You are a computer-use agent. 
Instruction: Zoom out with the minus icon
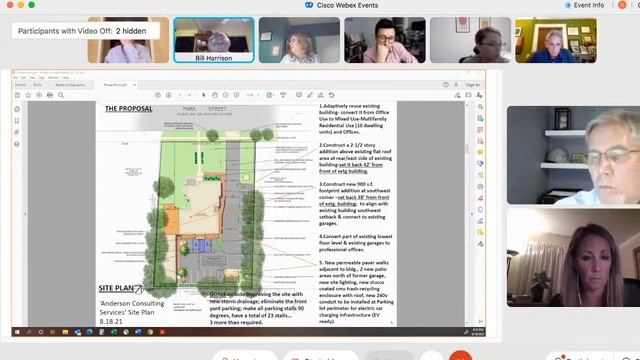(x=226, y=95)
